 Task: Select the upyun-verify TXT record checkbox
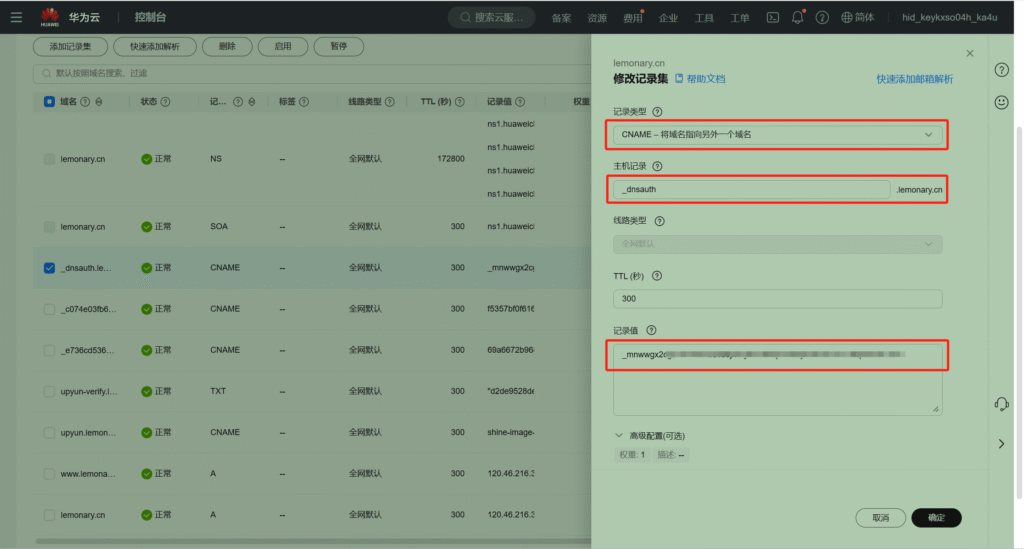coord(50,391)
